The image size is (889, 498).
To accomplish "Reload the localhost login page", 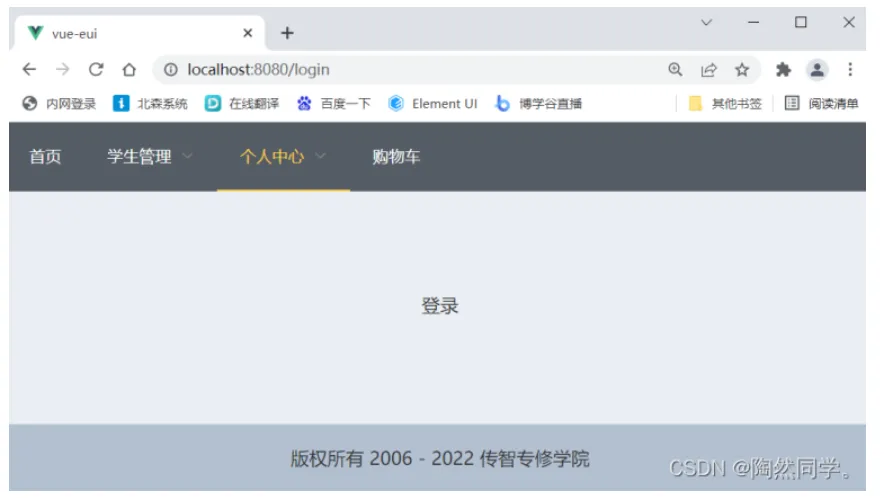I will click(96, 69).
